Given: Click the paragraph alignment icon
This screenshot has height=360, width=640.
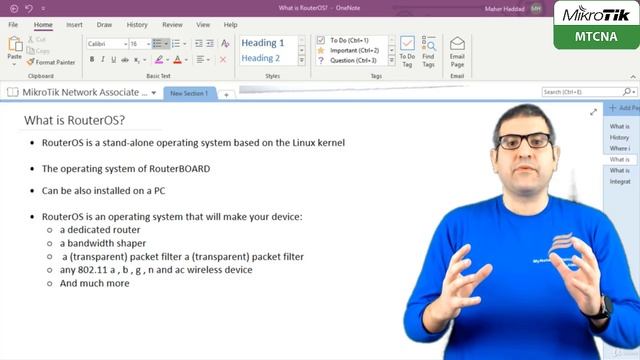Looking at the screenshot, I should tap(200, 60).
